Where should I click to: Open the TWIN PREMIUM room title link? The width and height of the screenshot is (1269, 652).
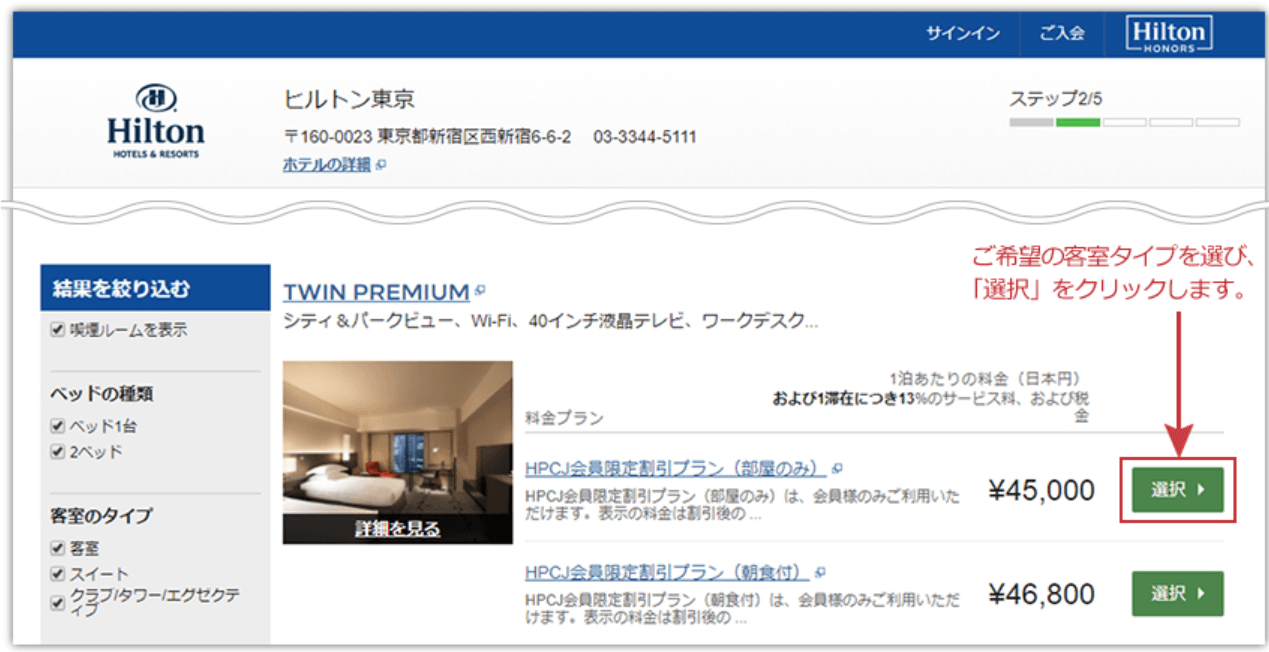click(376, 292)
